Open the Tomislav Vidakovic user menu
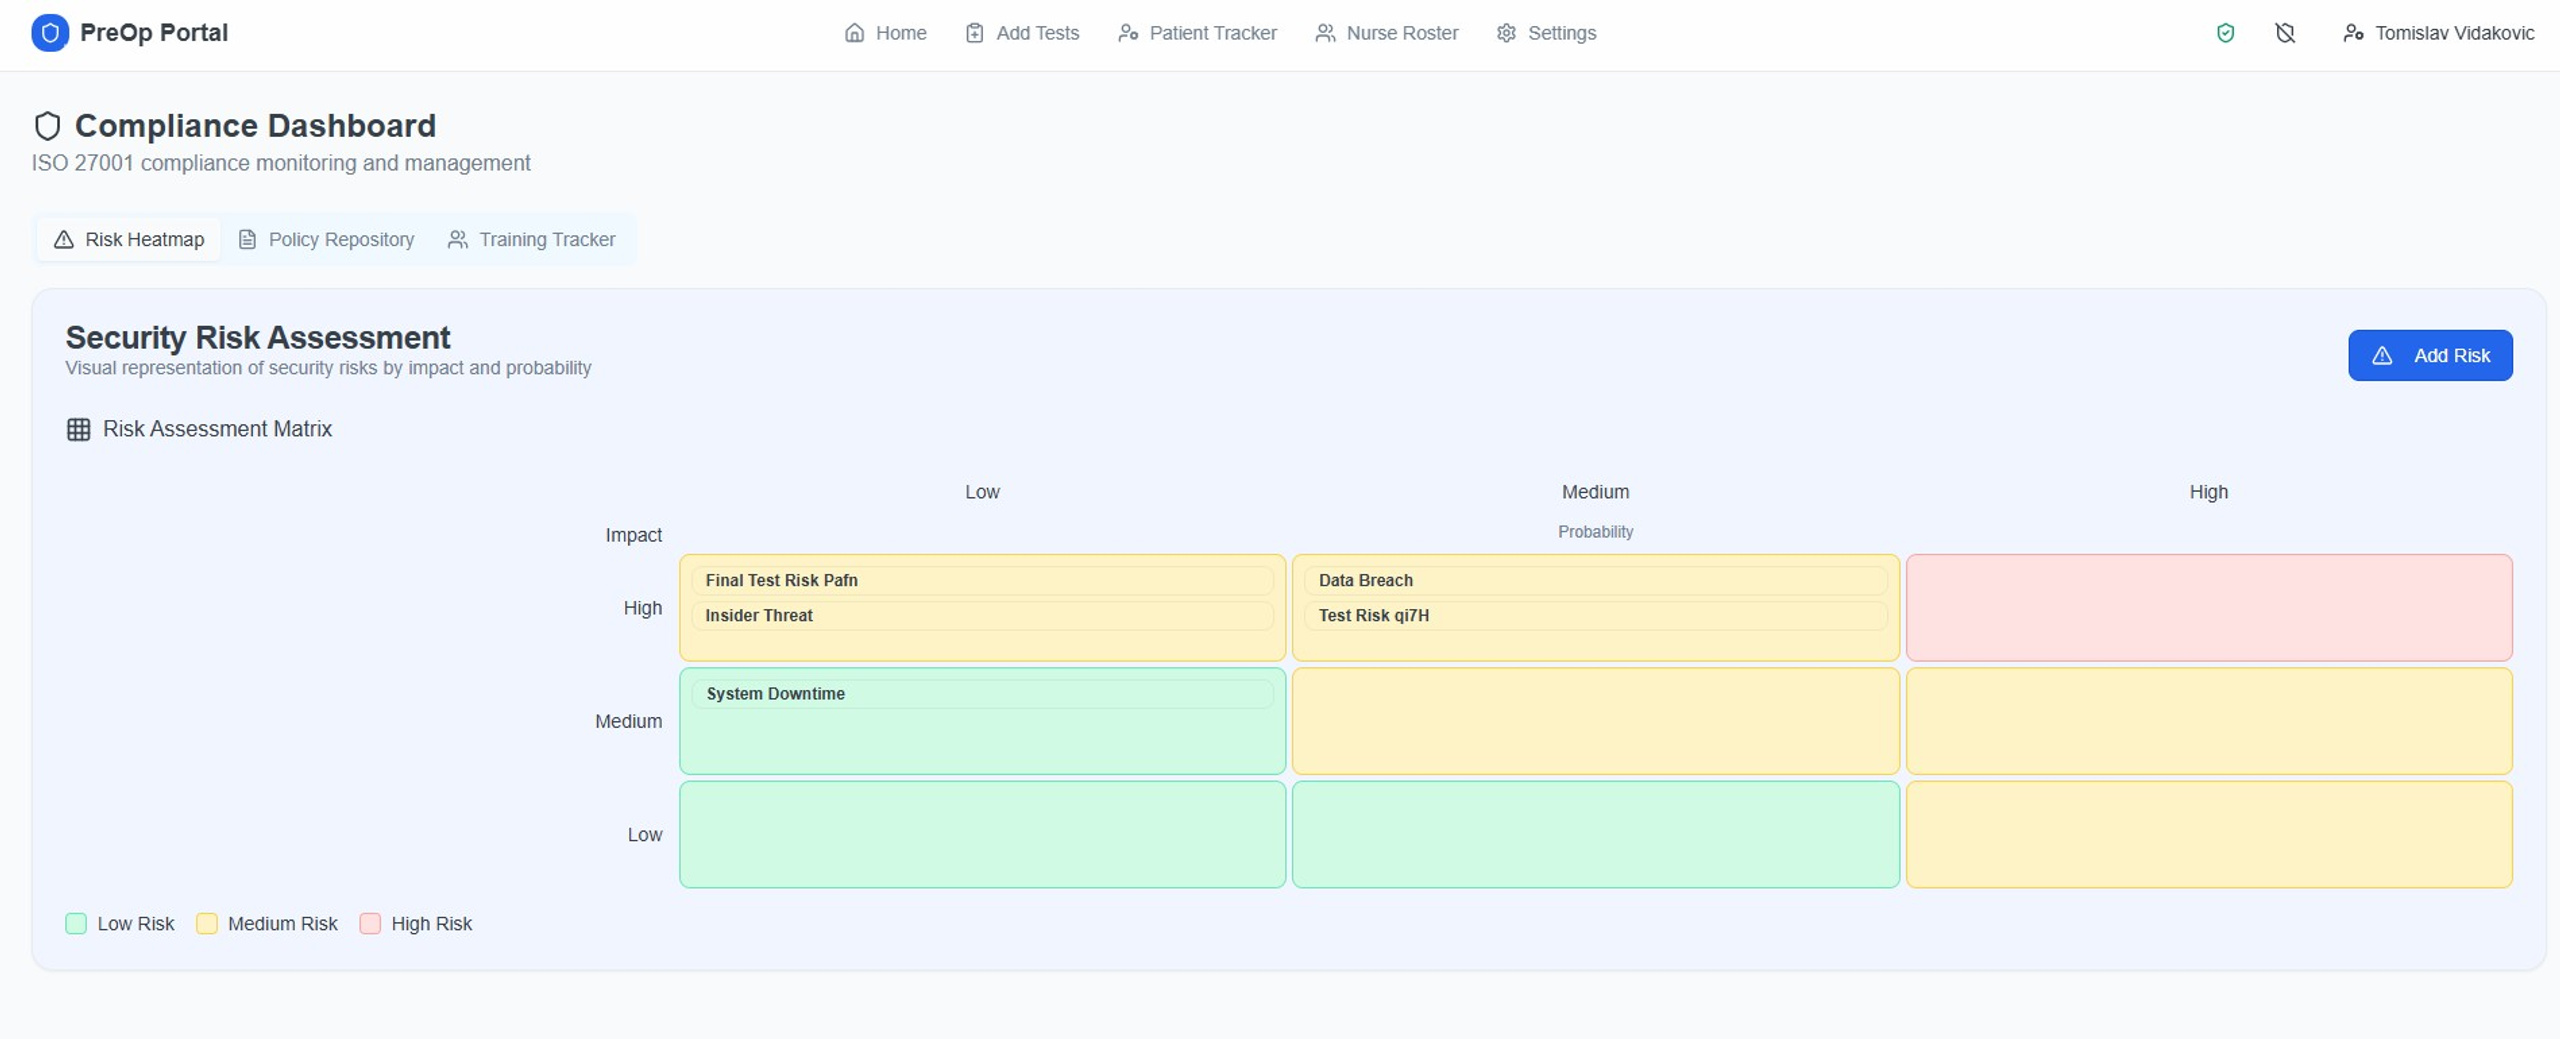This screenshot has width=2560, height=1039. 2438,33
